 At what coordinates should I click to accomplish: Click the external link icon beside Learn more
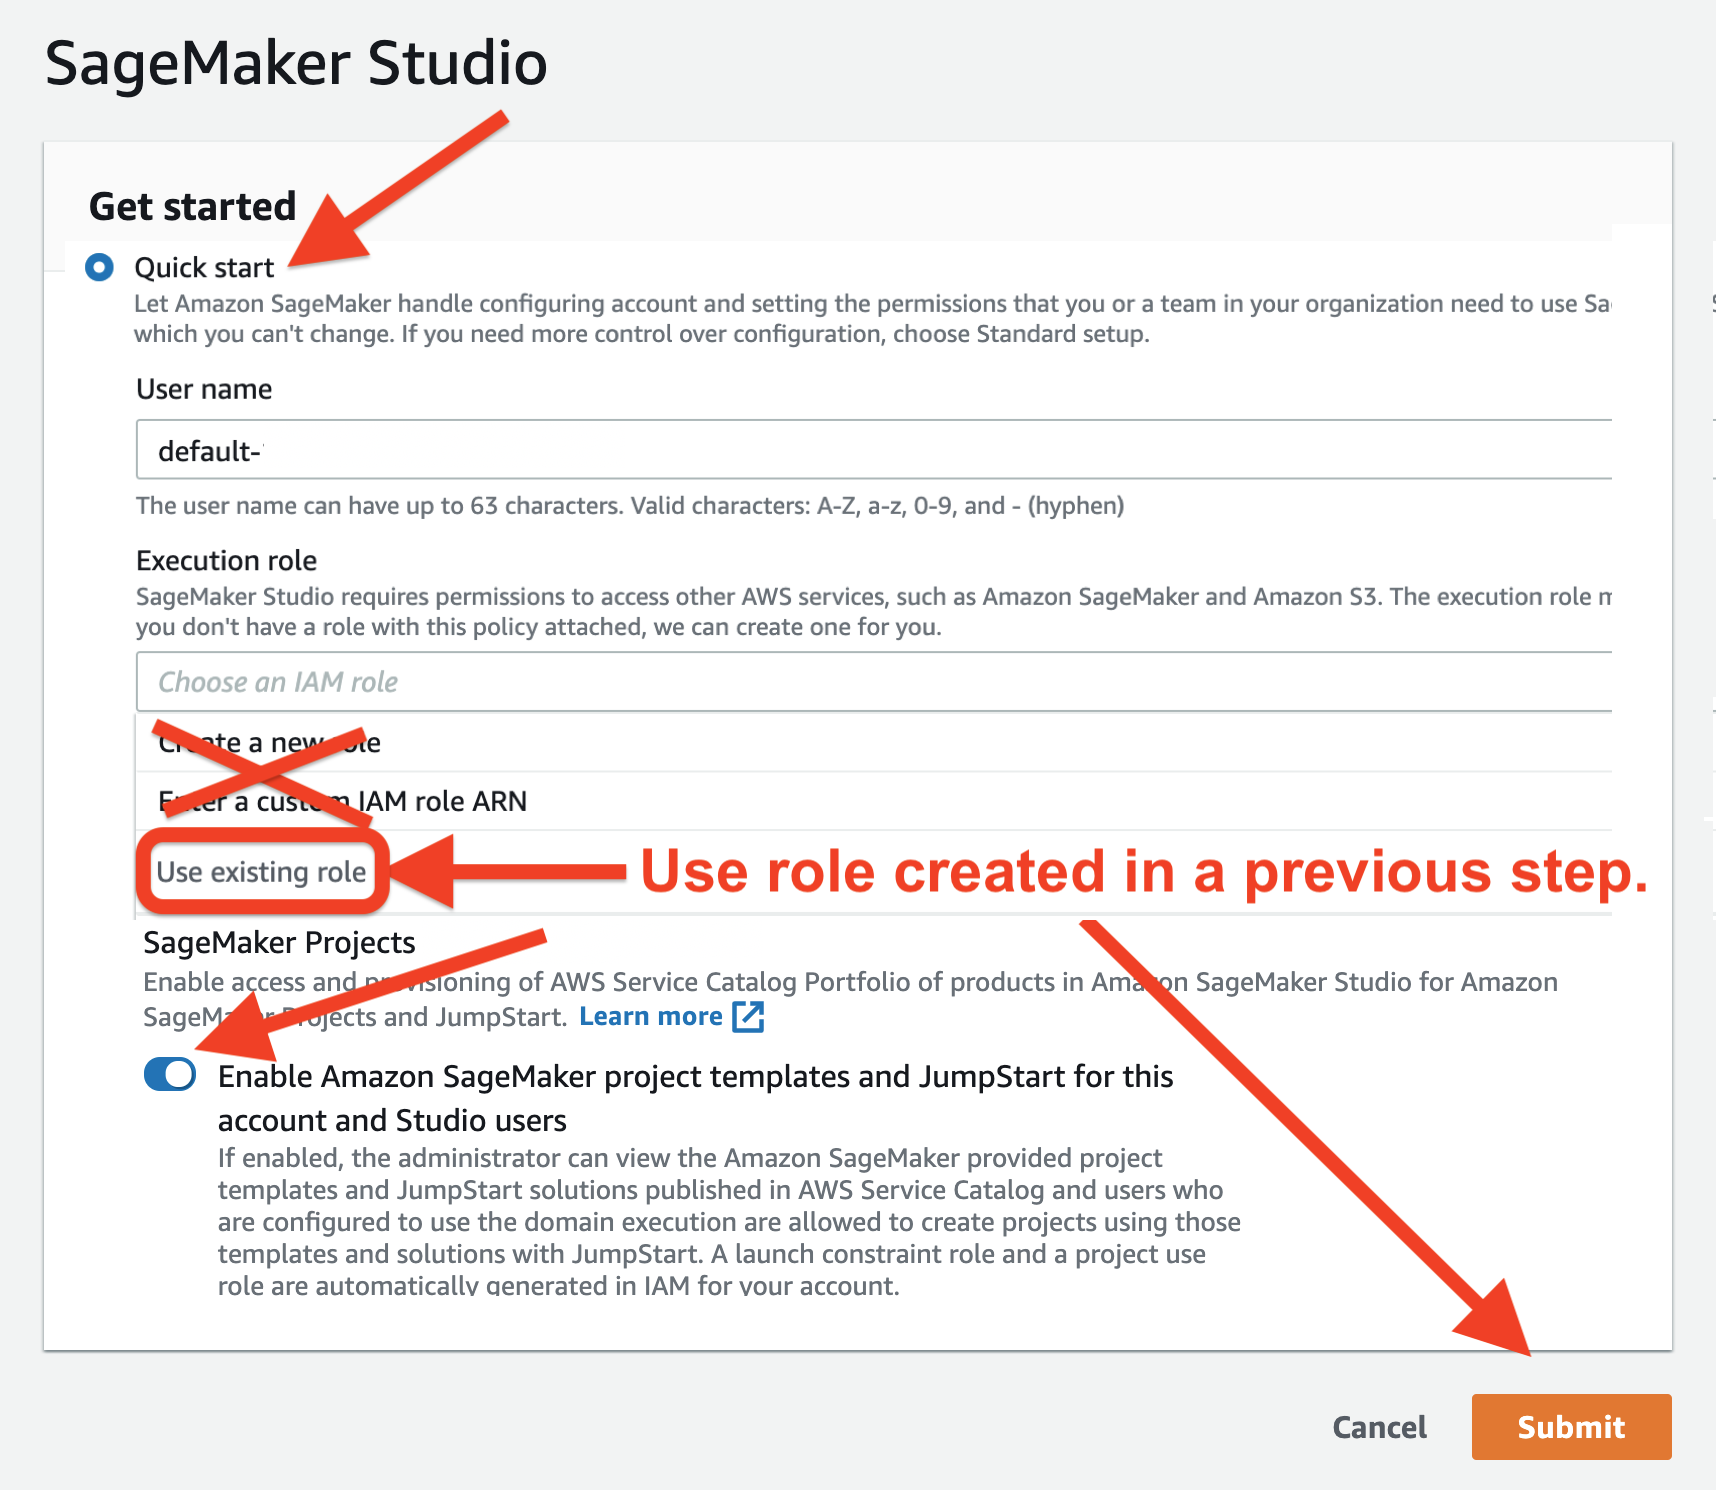[x=749, y=1016]
